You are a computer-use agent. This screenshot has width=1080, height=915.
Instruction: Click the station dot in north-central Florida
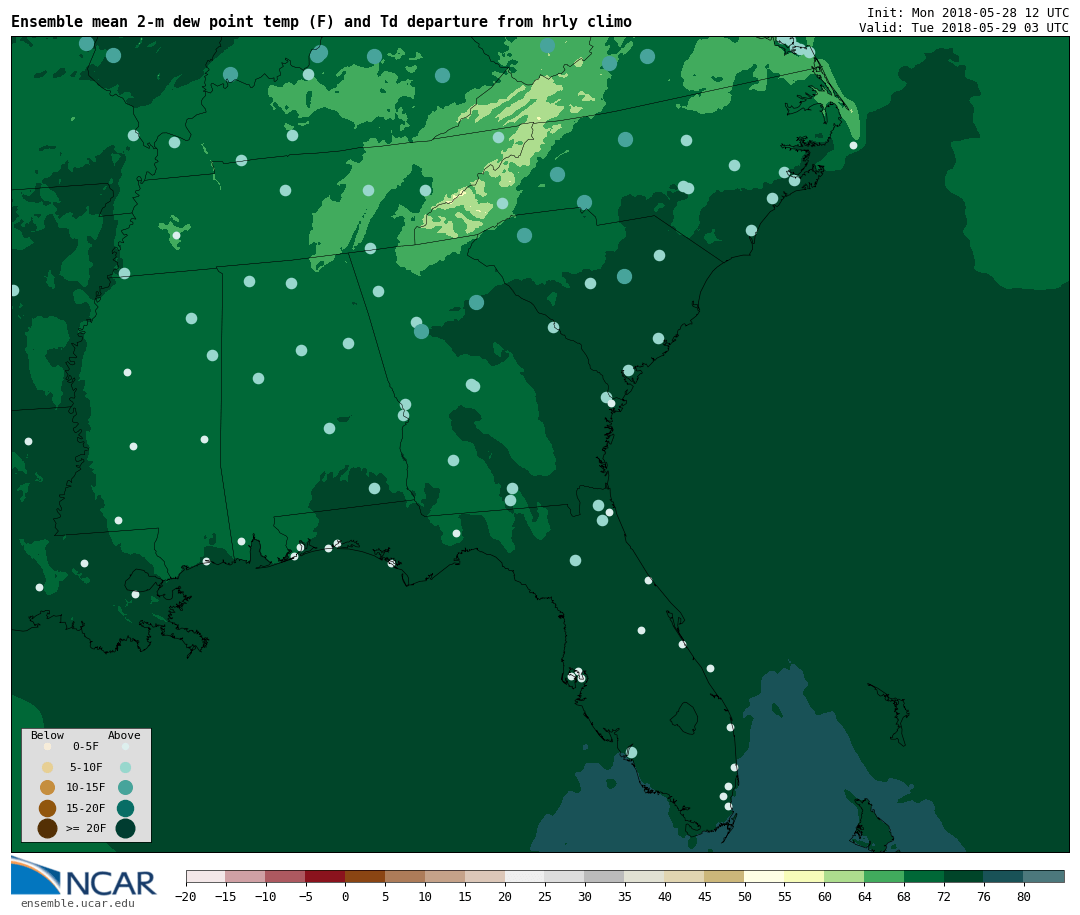(575, 560)
